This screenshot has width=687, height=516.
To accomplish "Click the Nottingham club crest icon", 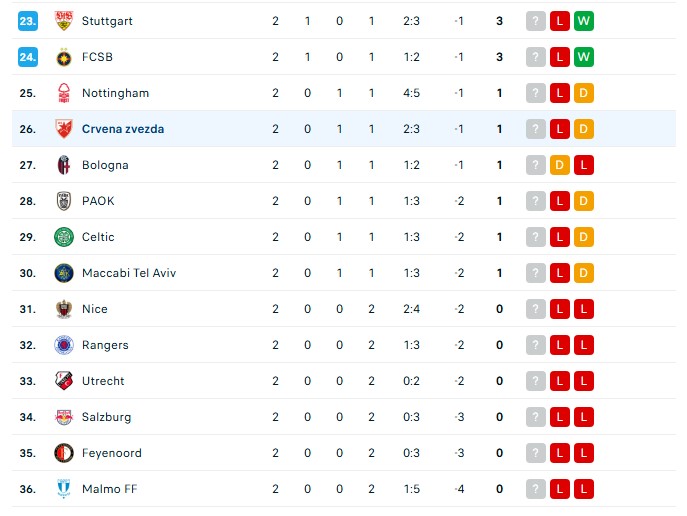I will (x=64, y=93).
